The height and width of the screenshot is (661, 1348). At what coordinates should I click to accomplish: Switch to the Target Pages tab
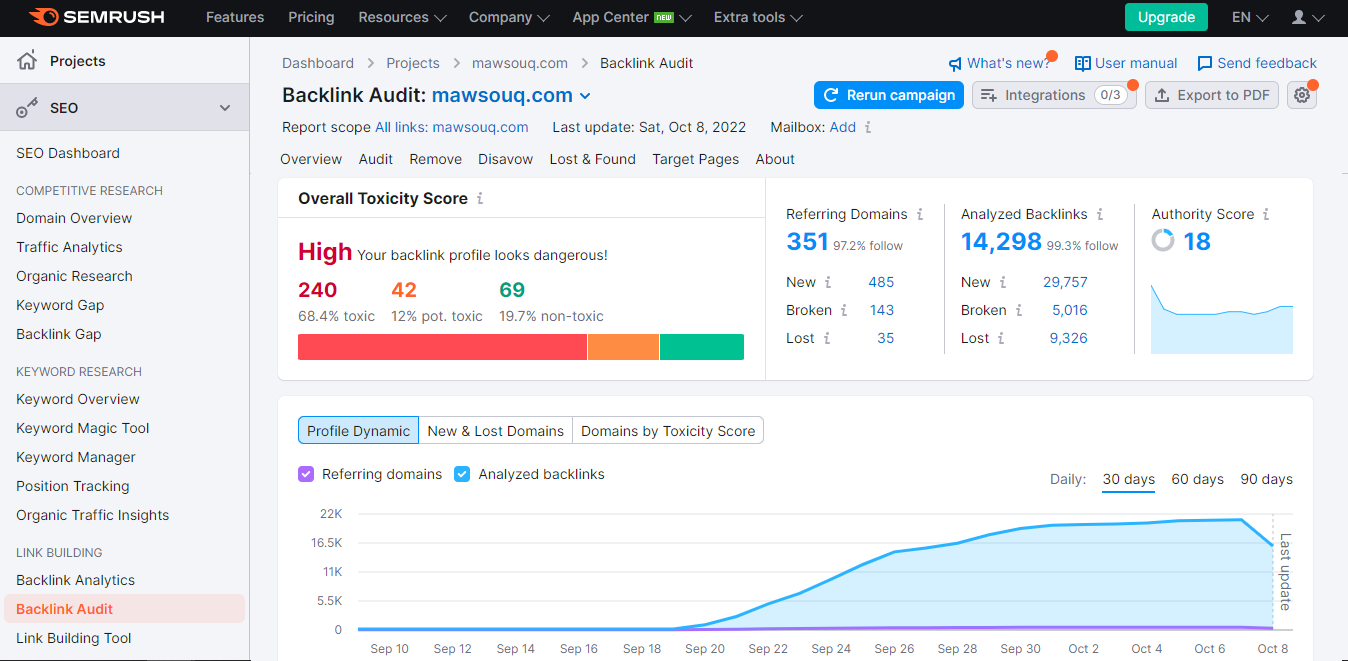[695, 159]
